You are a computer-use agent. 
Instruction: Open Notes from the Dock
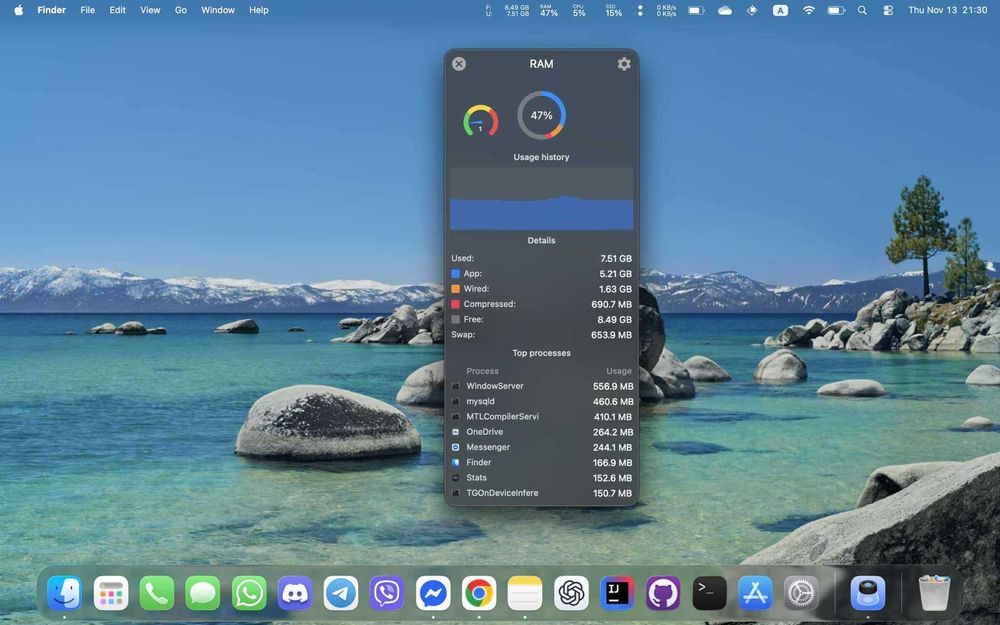525,593
